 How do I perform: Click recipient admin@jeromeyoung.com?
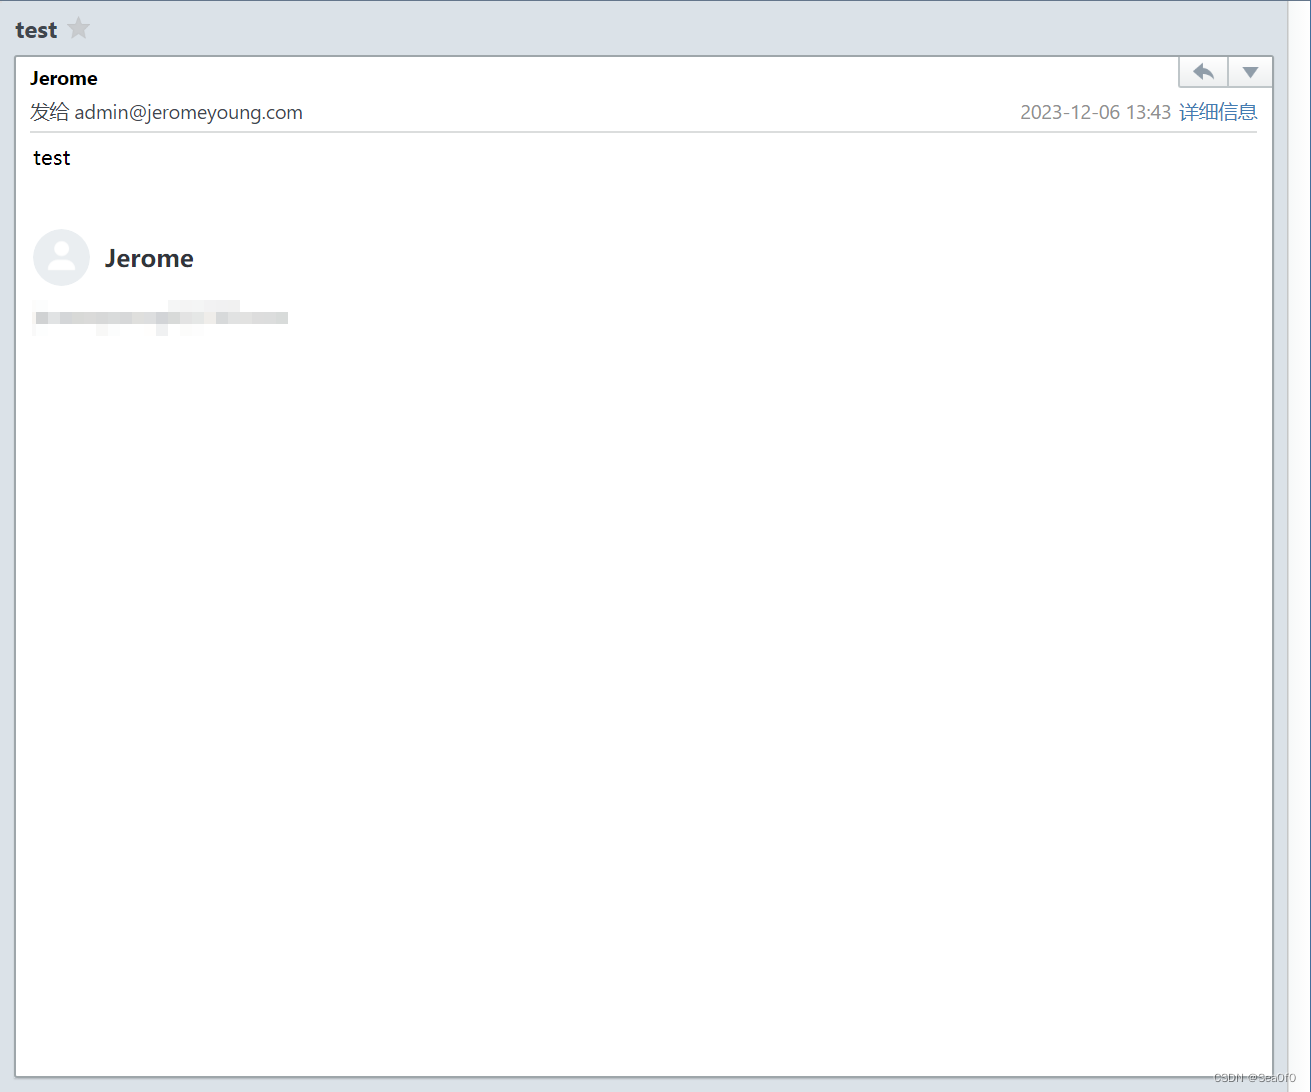pyautogui.click(x=188, y=112)
